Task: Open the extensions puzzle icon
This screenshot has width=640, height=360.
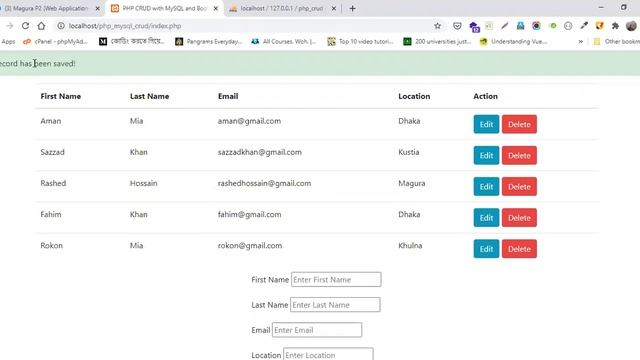Action: [615, 26]
